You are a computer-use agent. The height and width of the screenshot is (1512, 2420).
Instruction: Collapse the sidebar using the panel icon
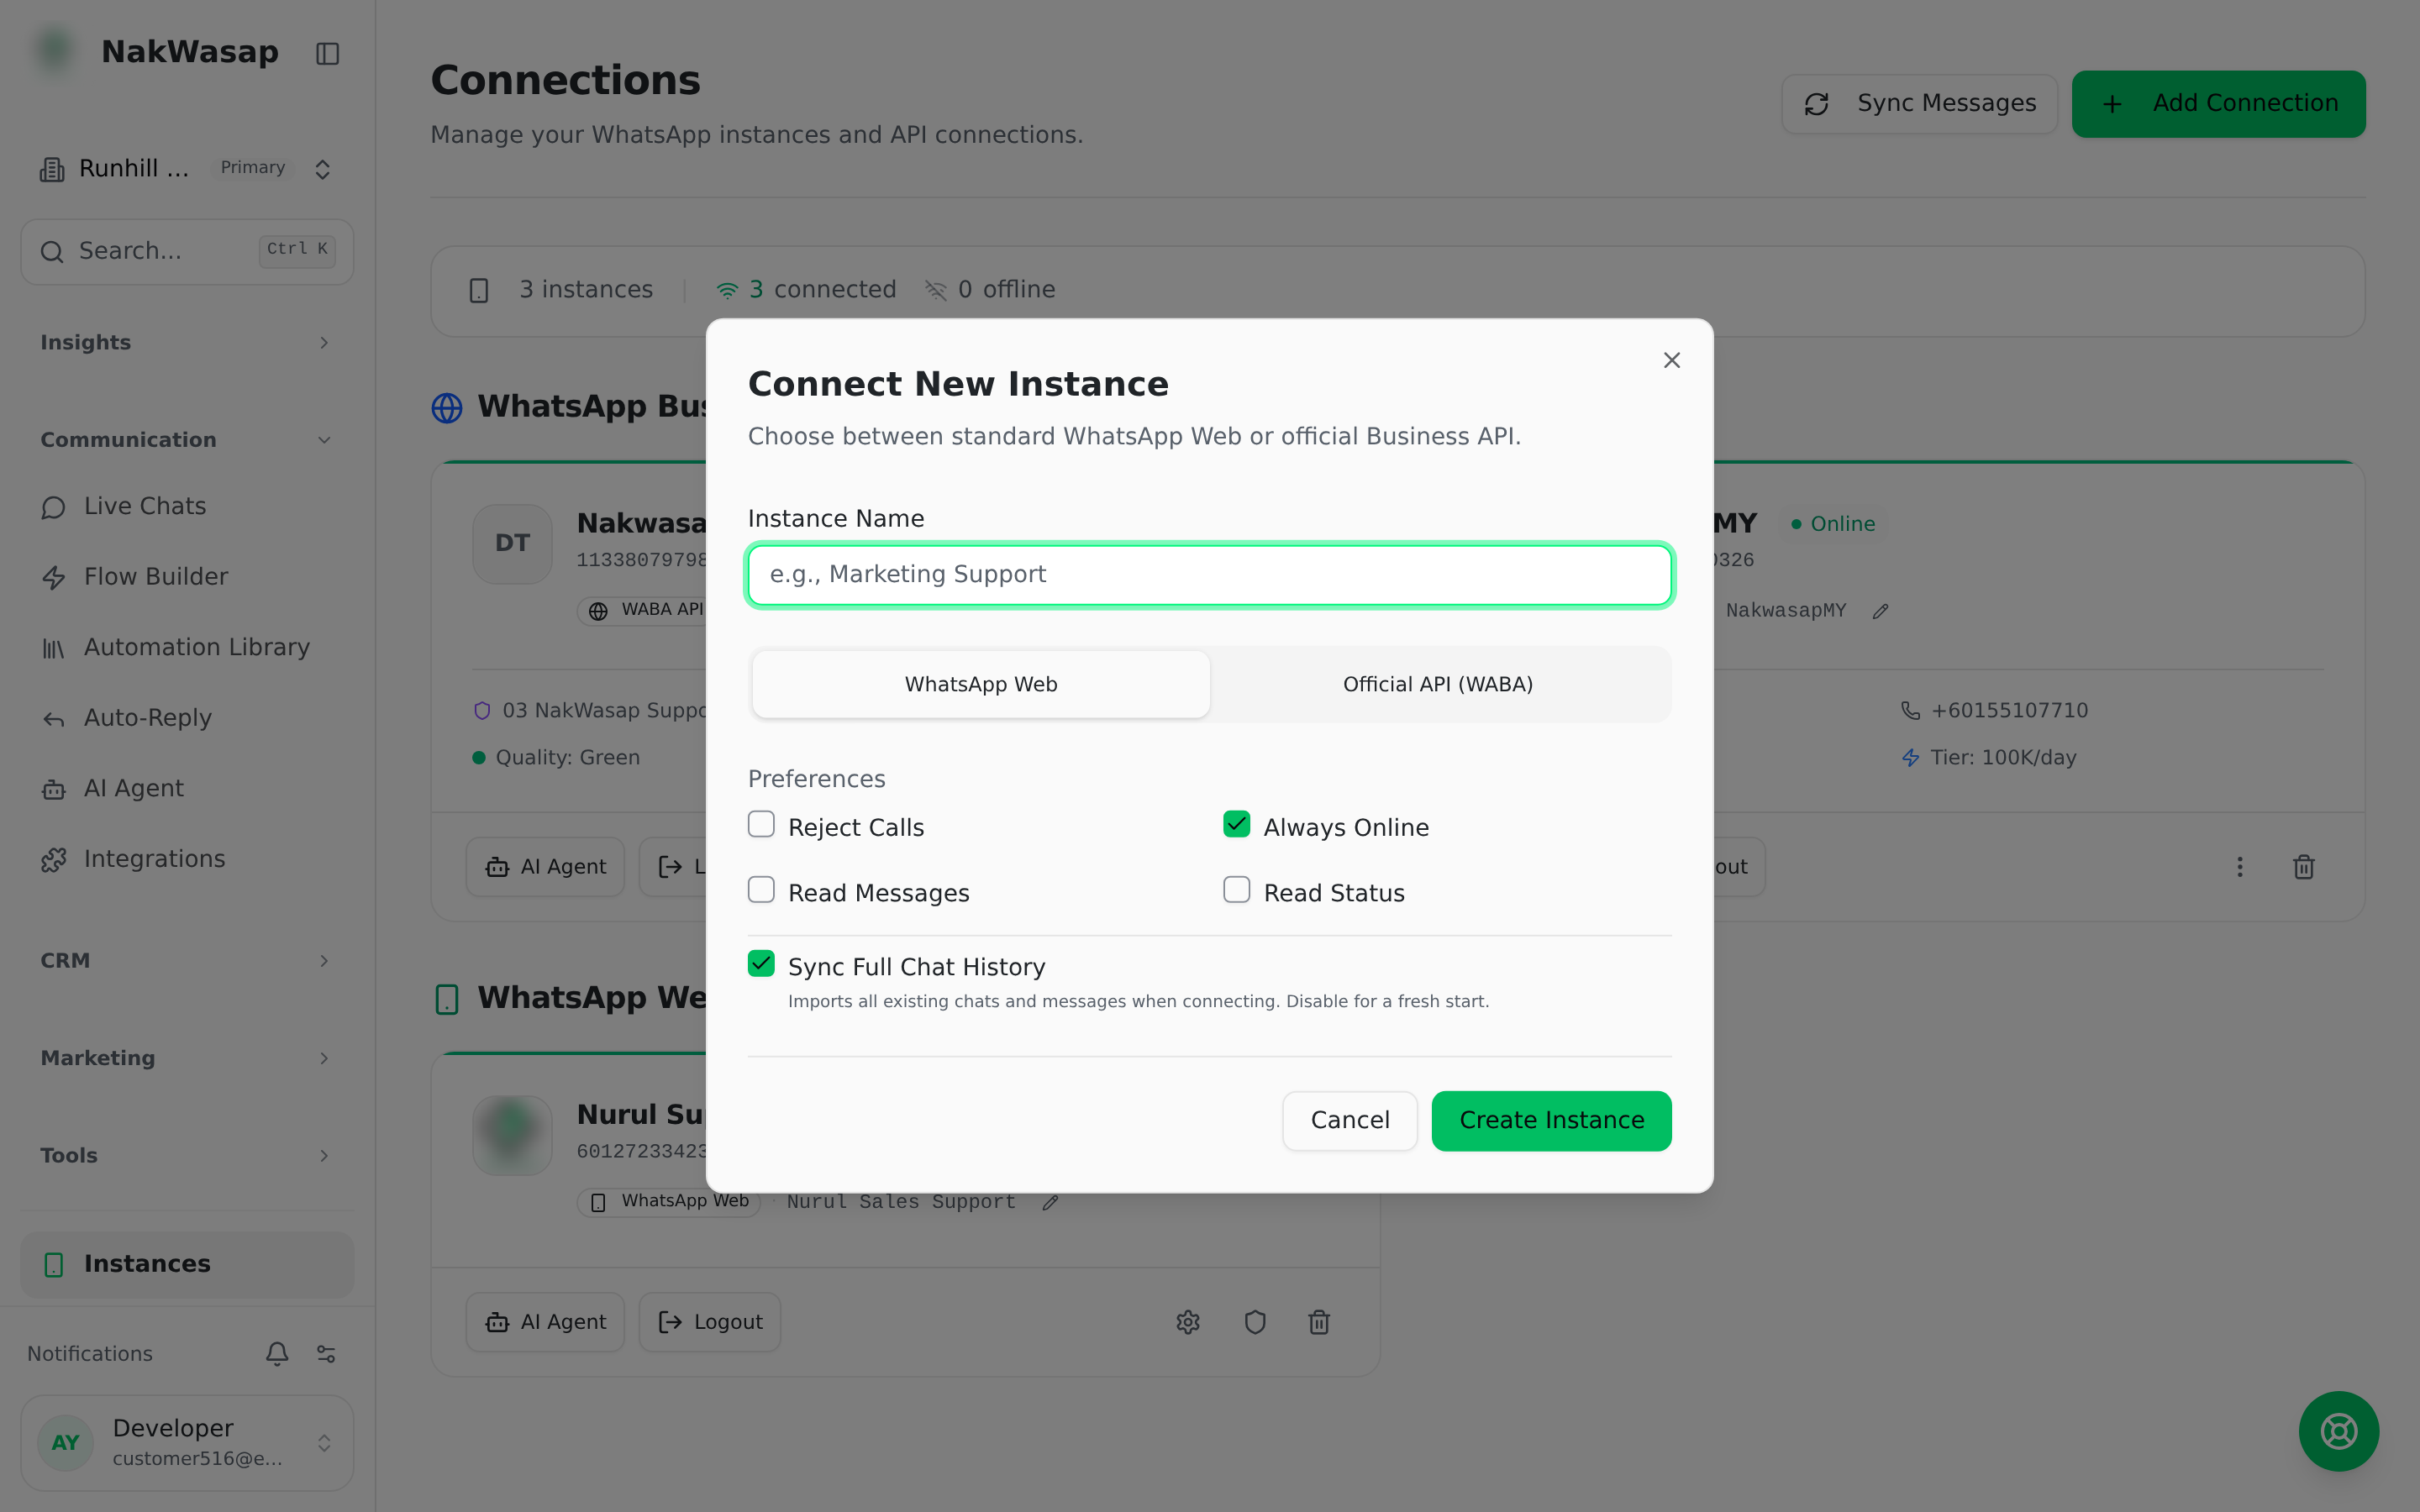click(327, 53)
